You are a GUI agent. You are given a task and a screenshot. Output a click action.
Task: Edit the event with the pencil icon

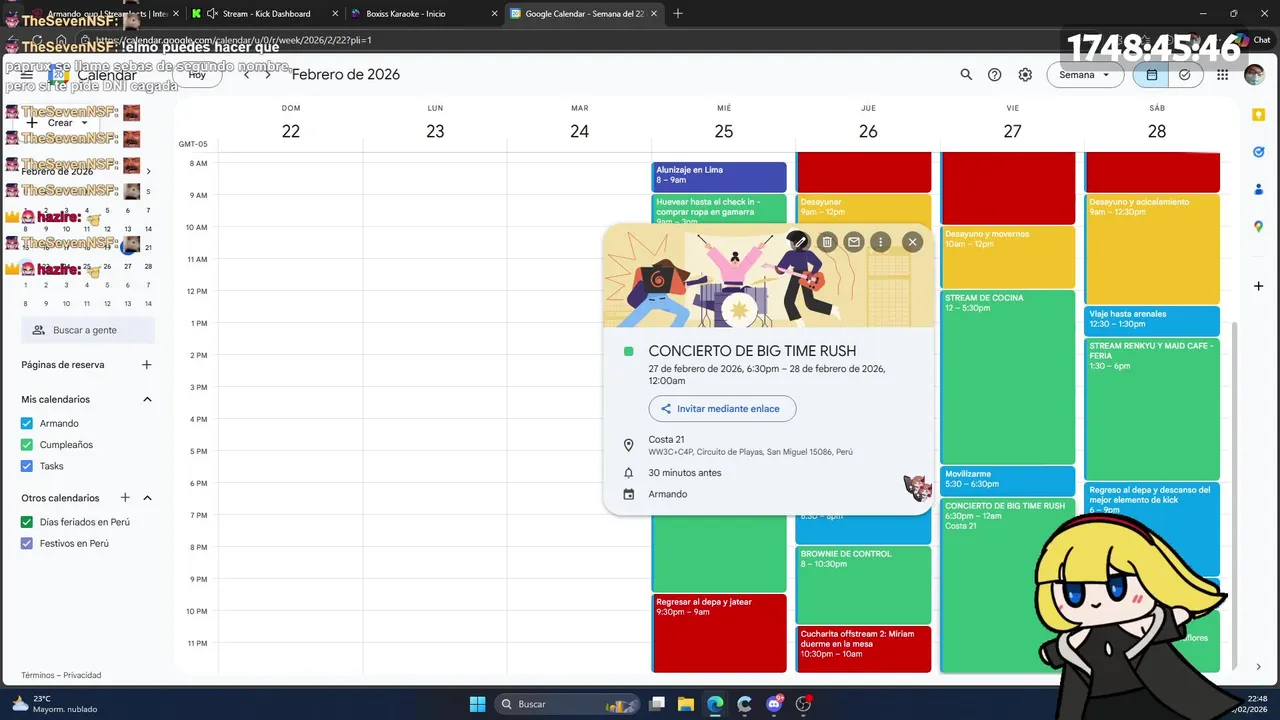798,242
